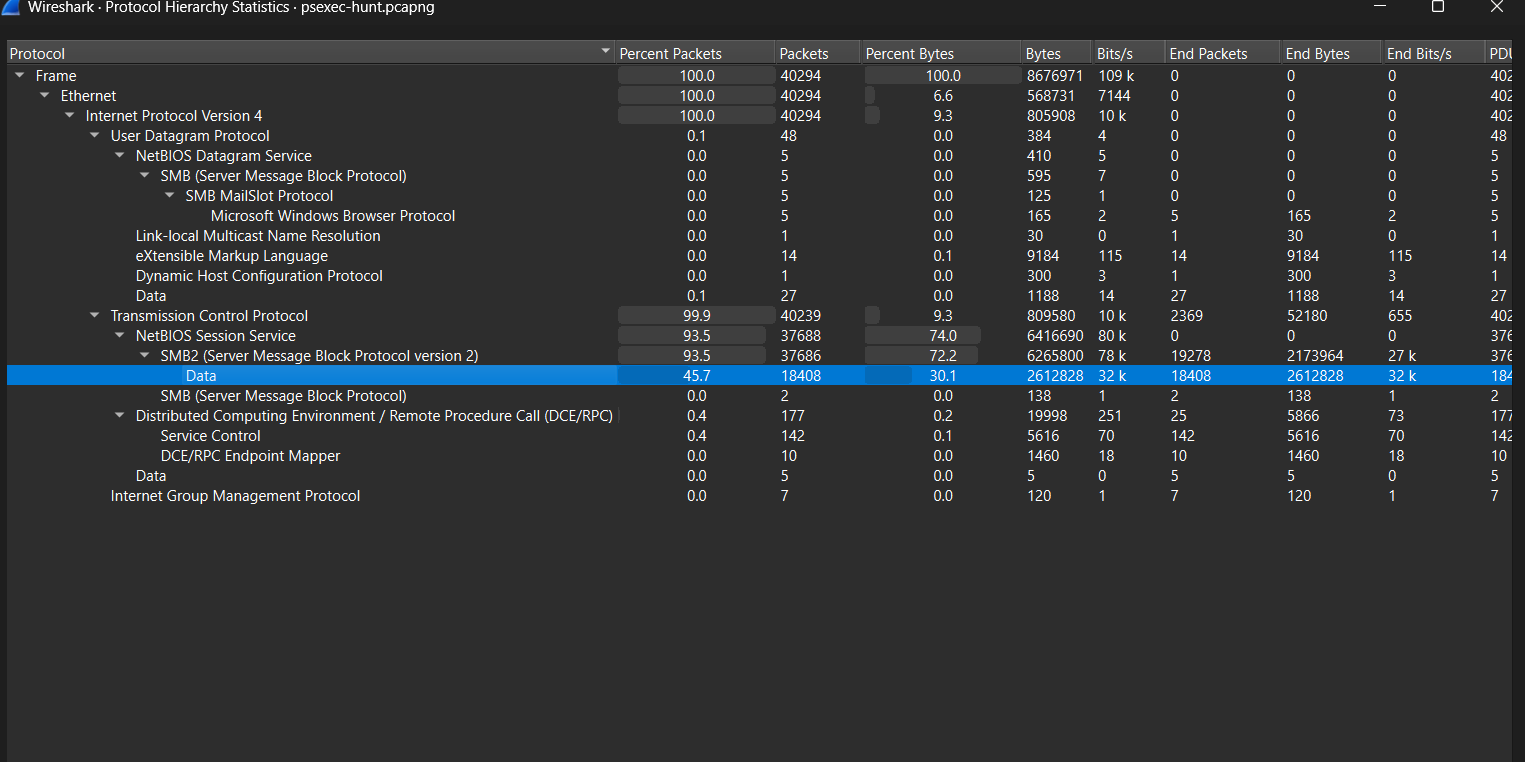Screen dimensions: 1525x762
Task: Collapse the Frame tree node
Action: [x=20, y=76]
